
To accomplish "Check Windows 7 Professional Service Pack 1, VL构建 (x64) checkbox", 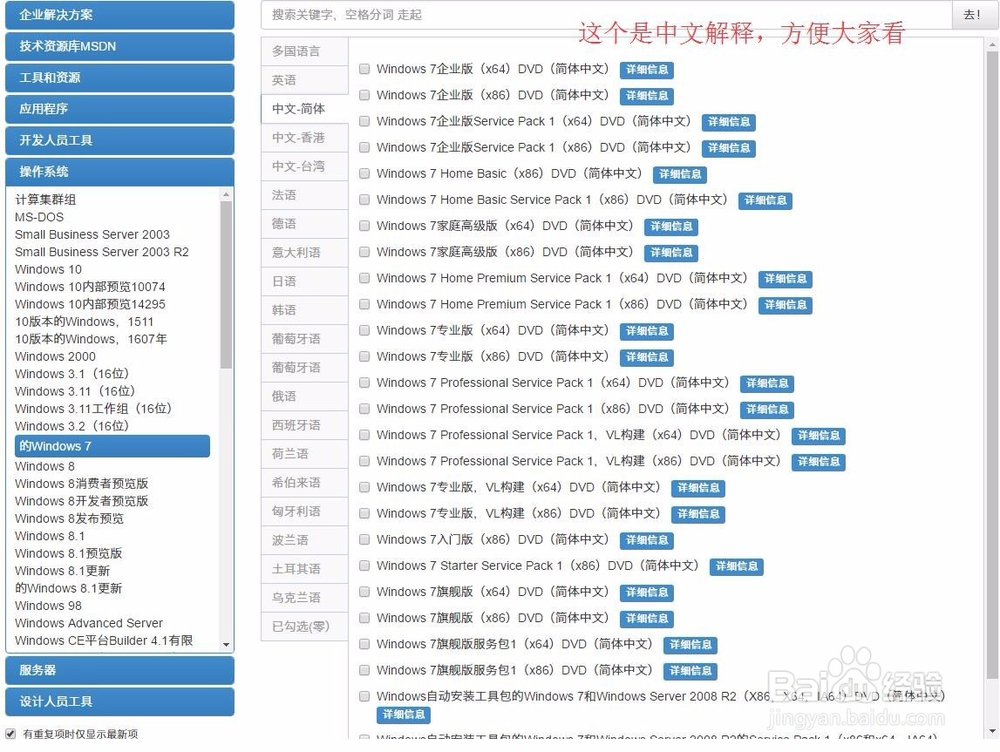I will pyautogui.click(x=364, y=435).
